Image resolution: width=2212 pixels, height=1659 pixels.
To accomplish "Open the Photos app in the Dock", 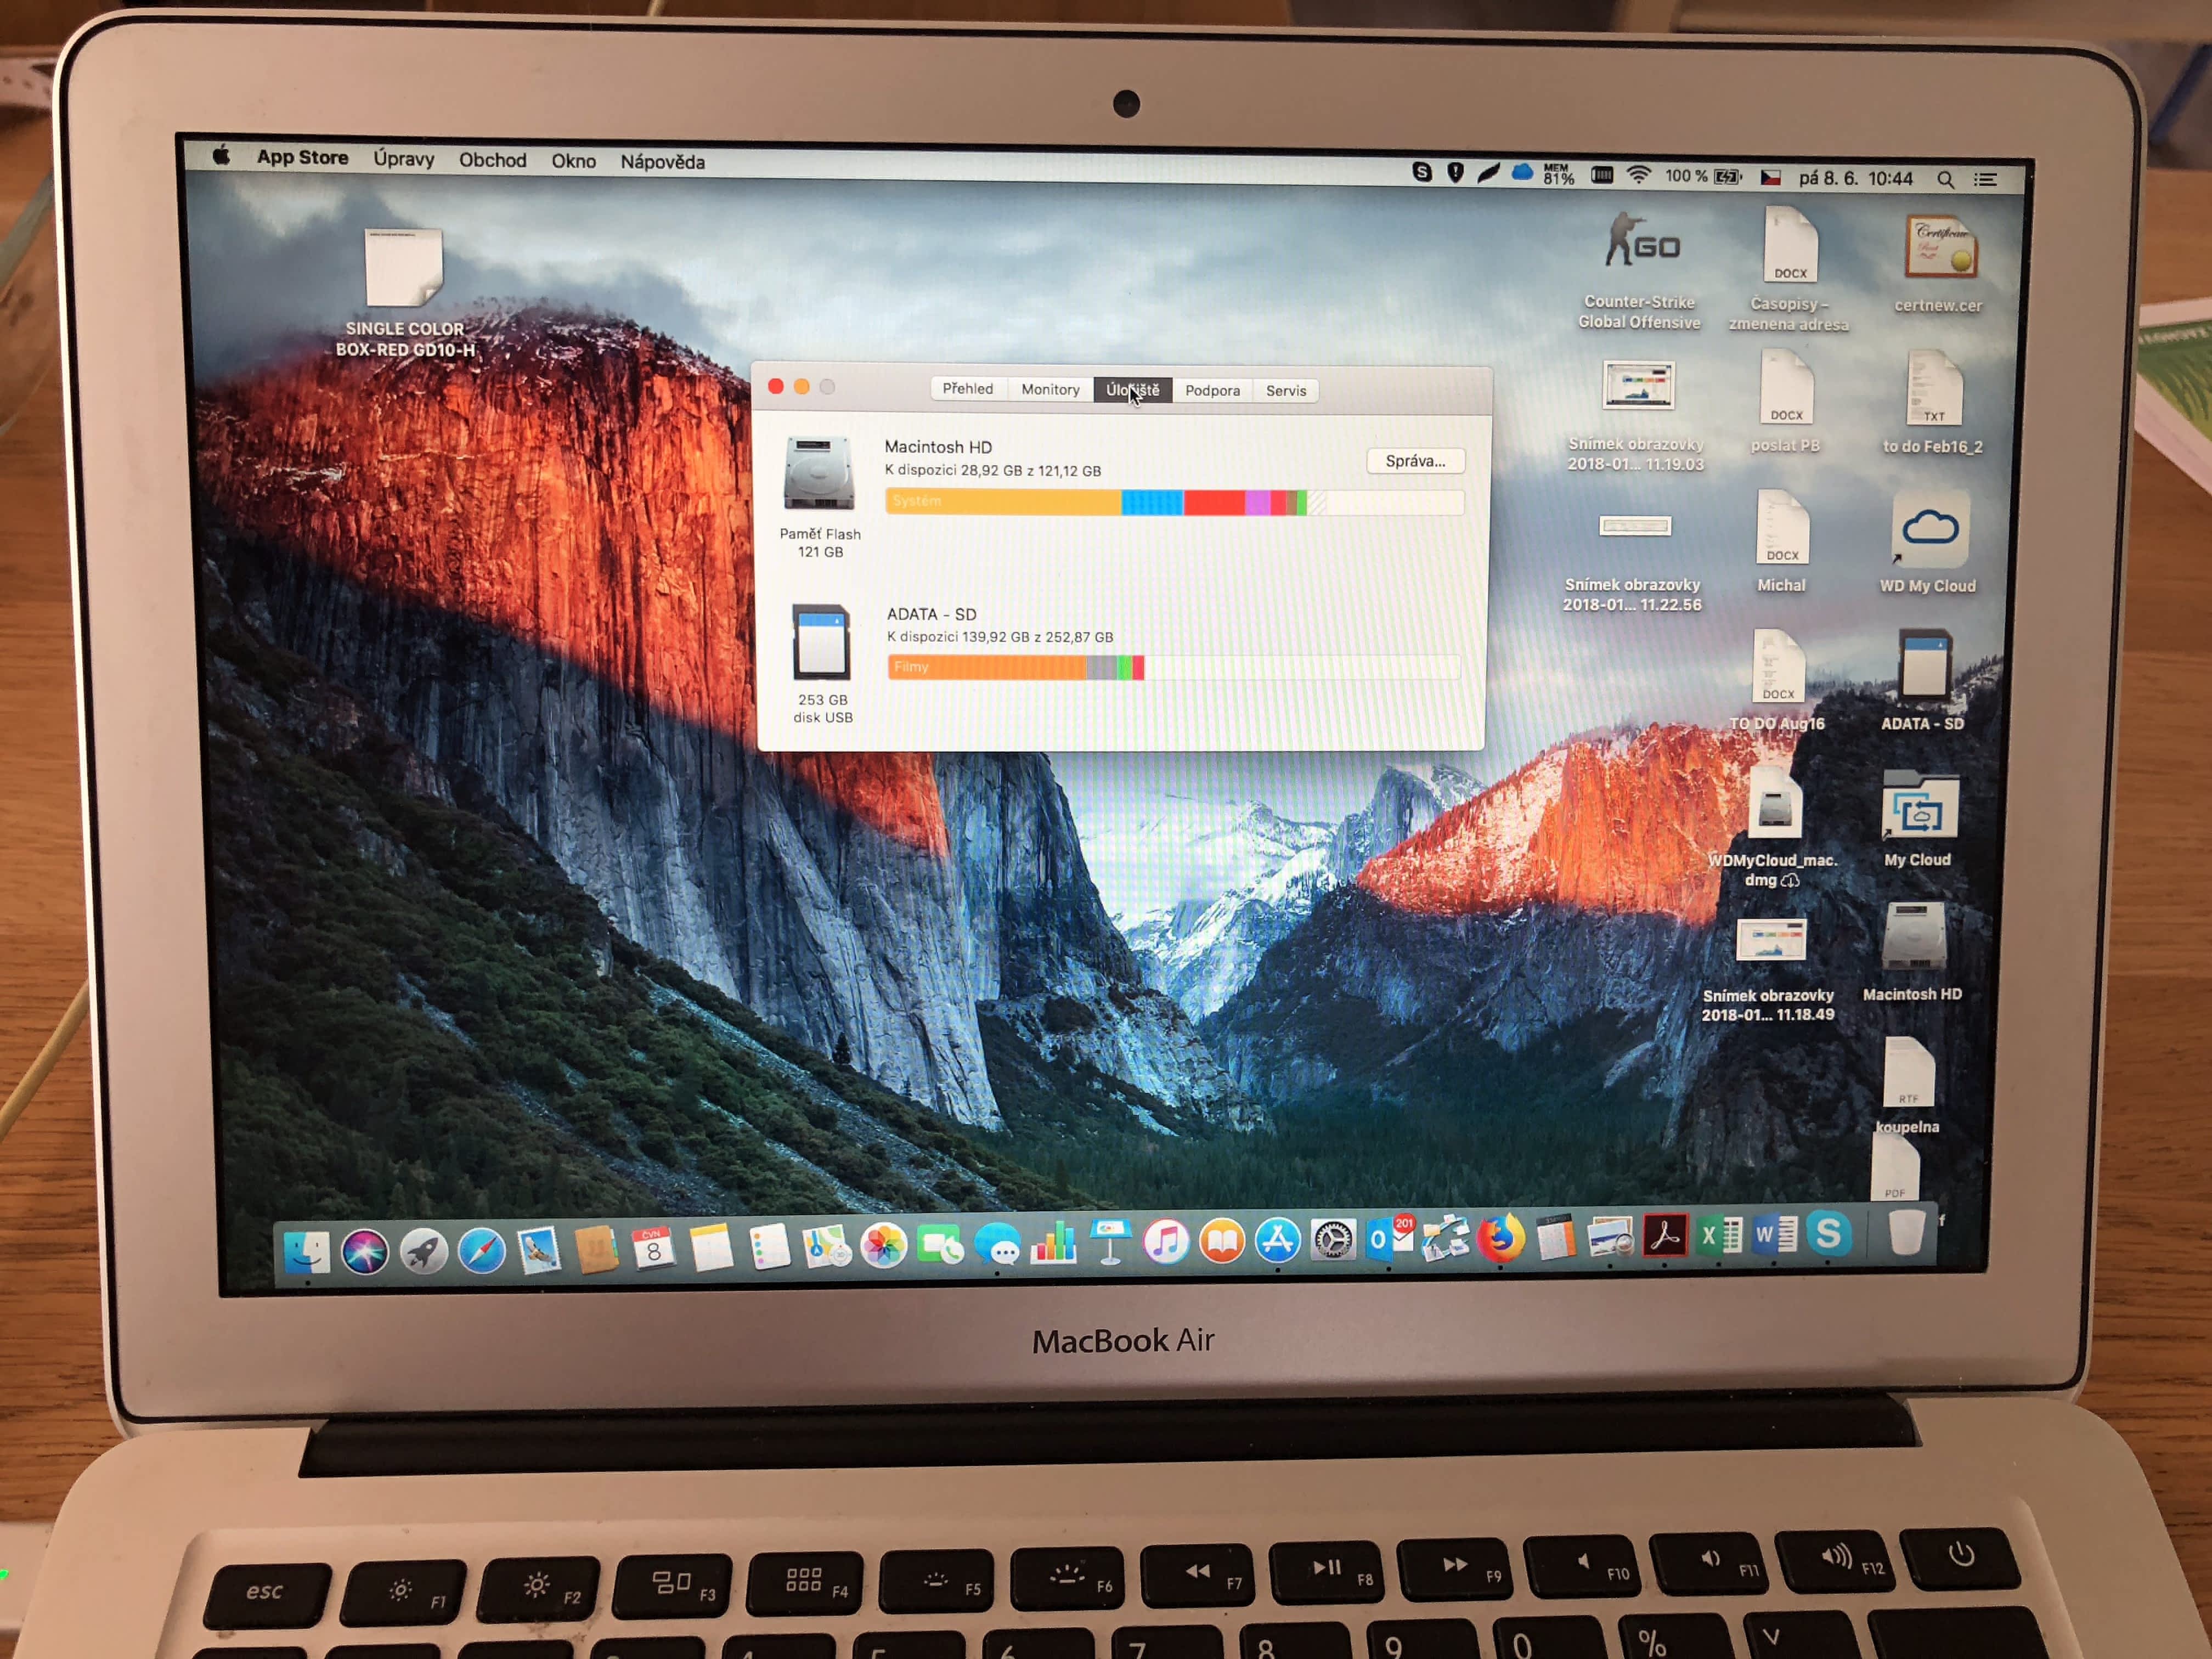I will point(884,1246).
